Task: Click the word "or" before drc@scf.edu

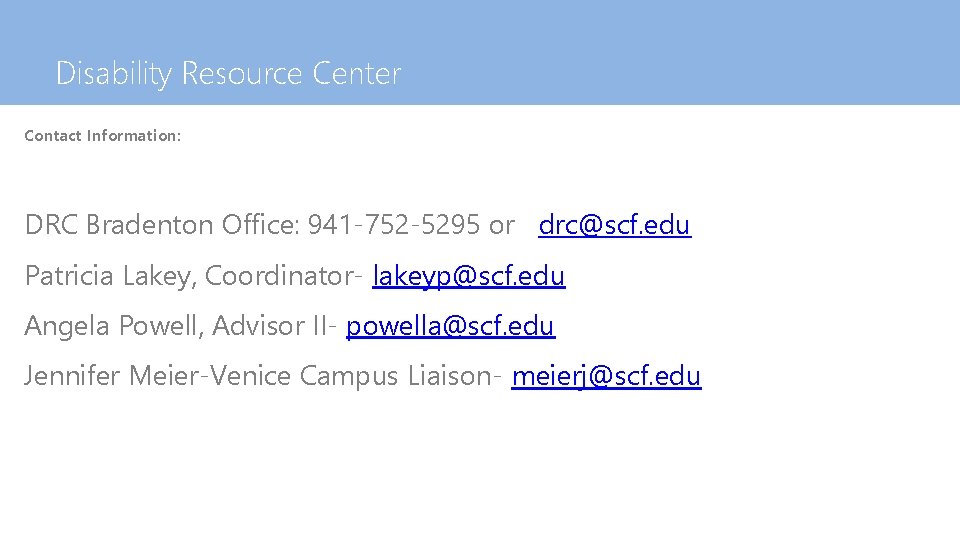Action: pyautogui.click(x=501, y=225)
